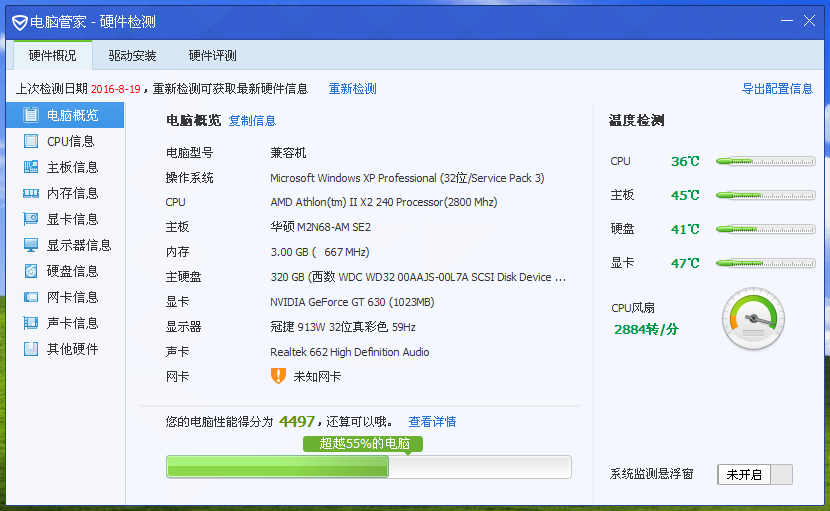Select the 冠捷 913W display text
Screen dimensions: 830x511
(x=342, y=327)
